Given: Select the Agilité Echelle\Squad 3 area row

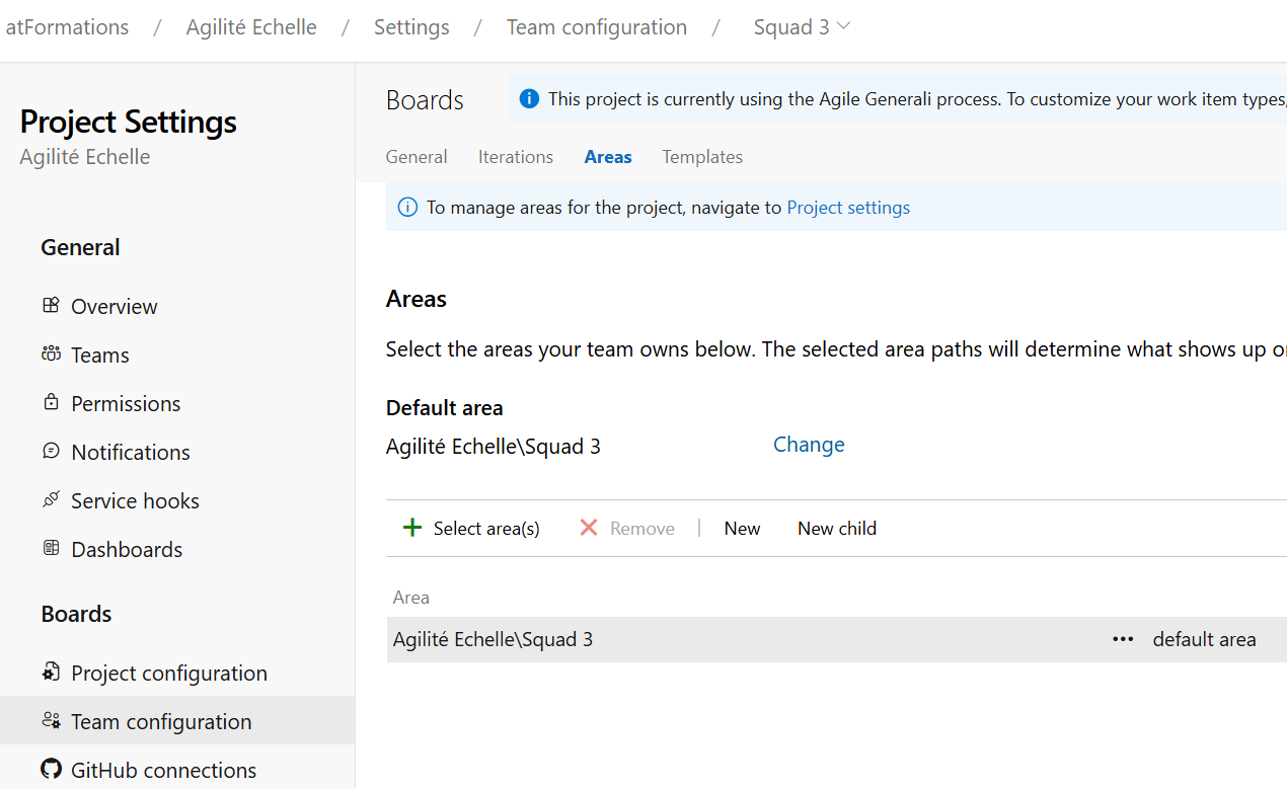Looking at the screenshot, I should tap(836, 639).
